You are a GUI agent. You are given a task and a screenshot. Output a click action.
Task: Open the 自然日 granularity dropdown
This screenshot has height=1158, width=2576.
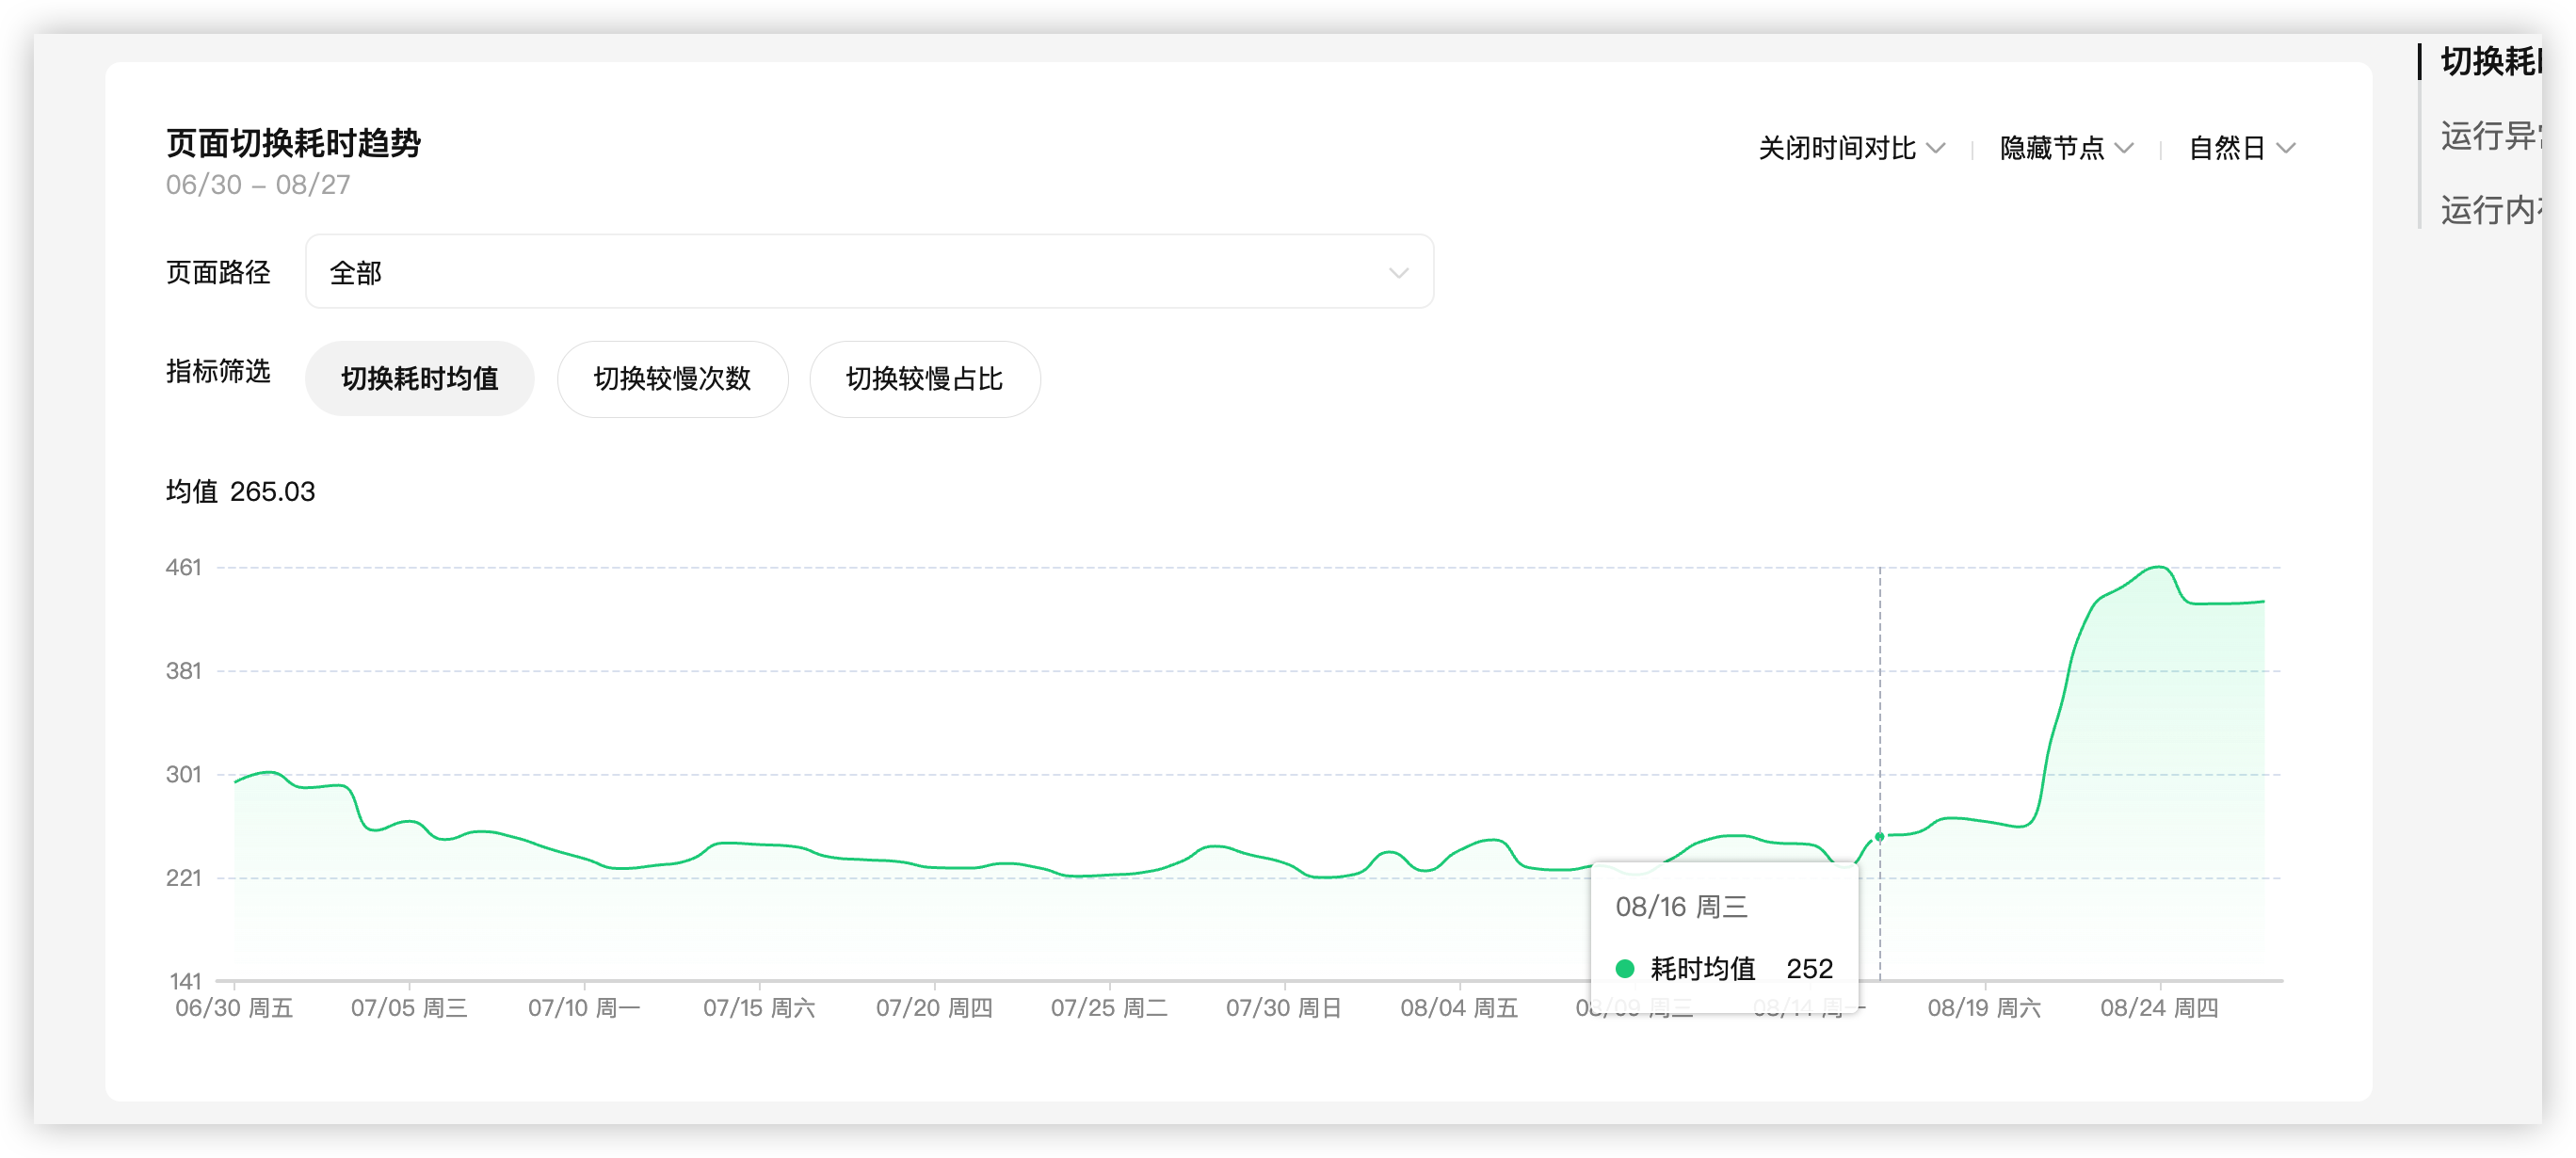tap(2227, 148)
